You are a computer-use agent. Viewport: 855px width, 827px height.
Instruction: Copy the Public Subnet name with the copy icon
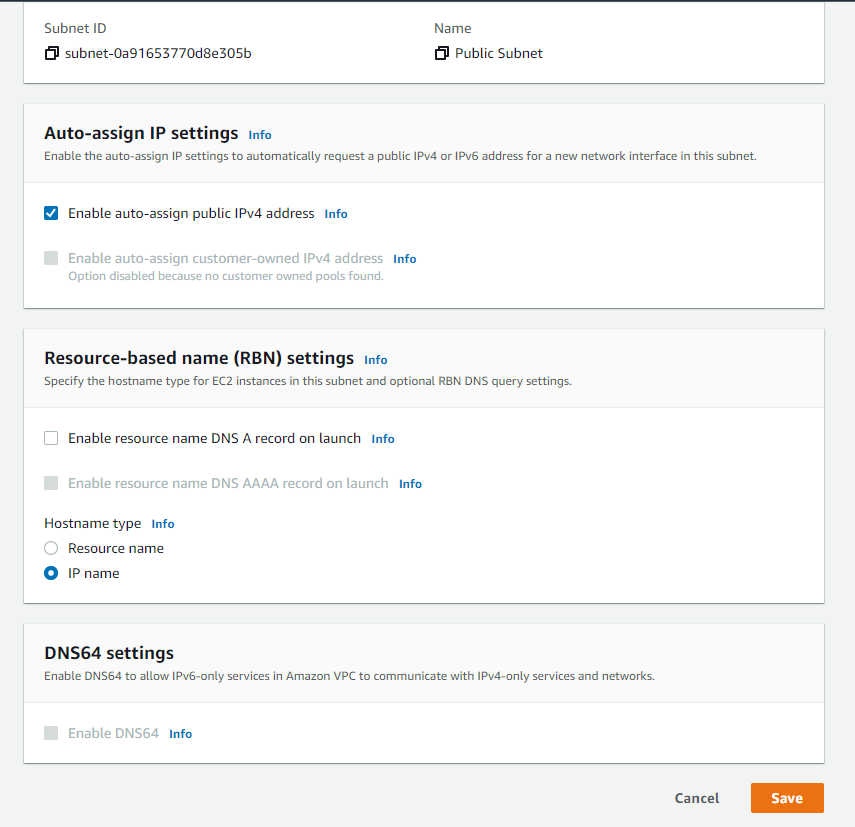[442, 53]
